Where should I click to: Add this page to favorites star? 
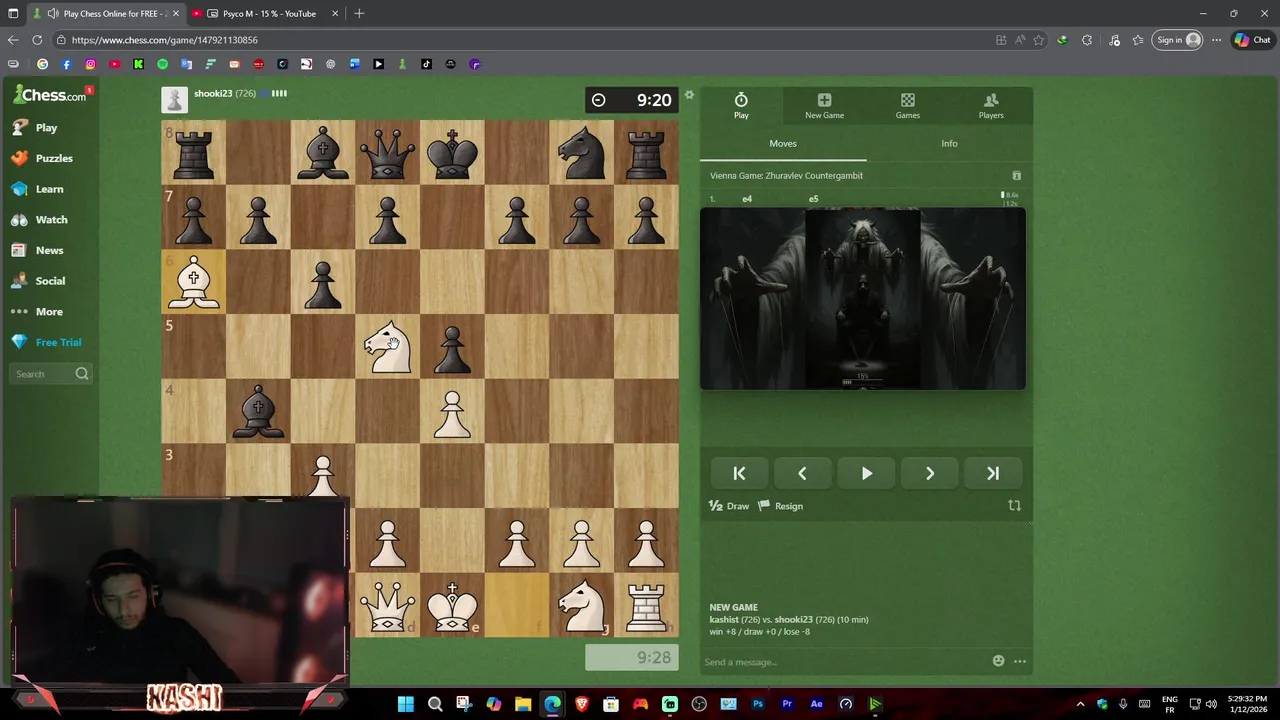(x=1038, y=40)
